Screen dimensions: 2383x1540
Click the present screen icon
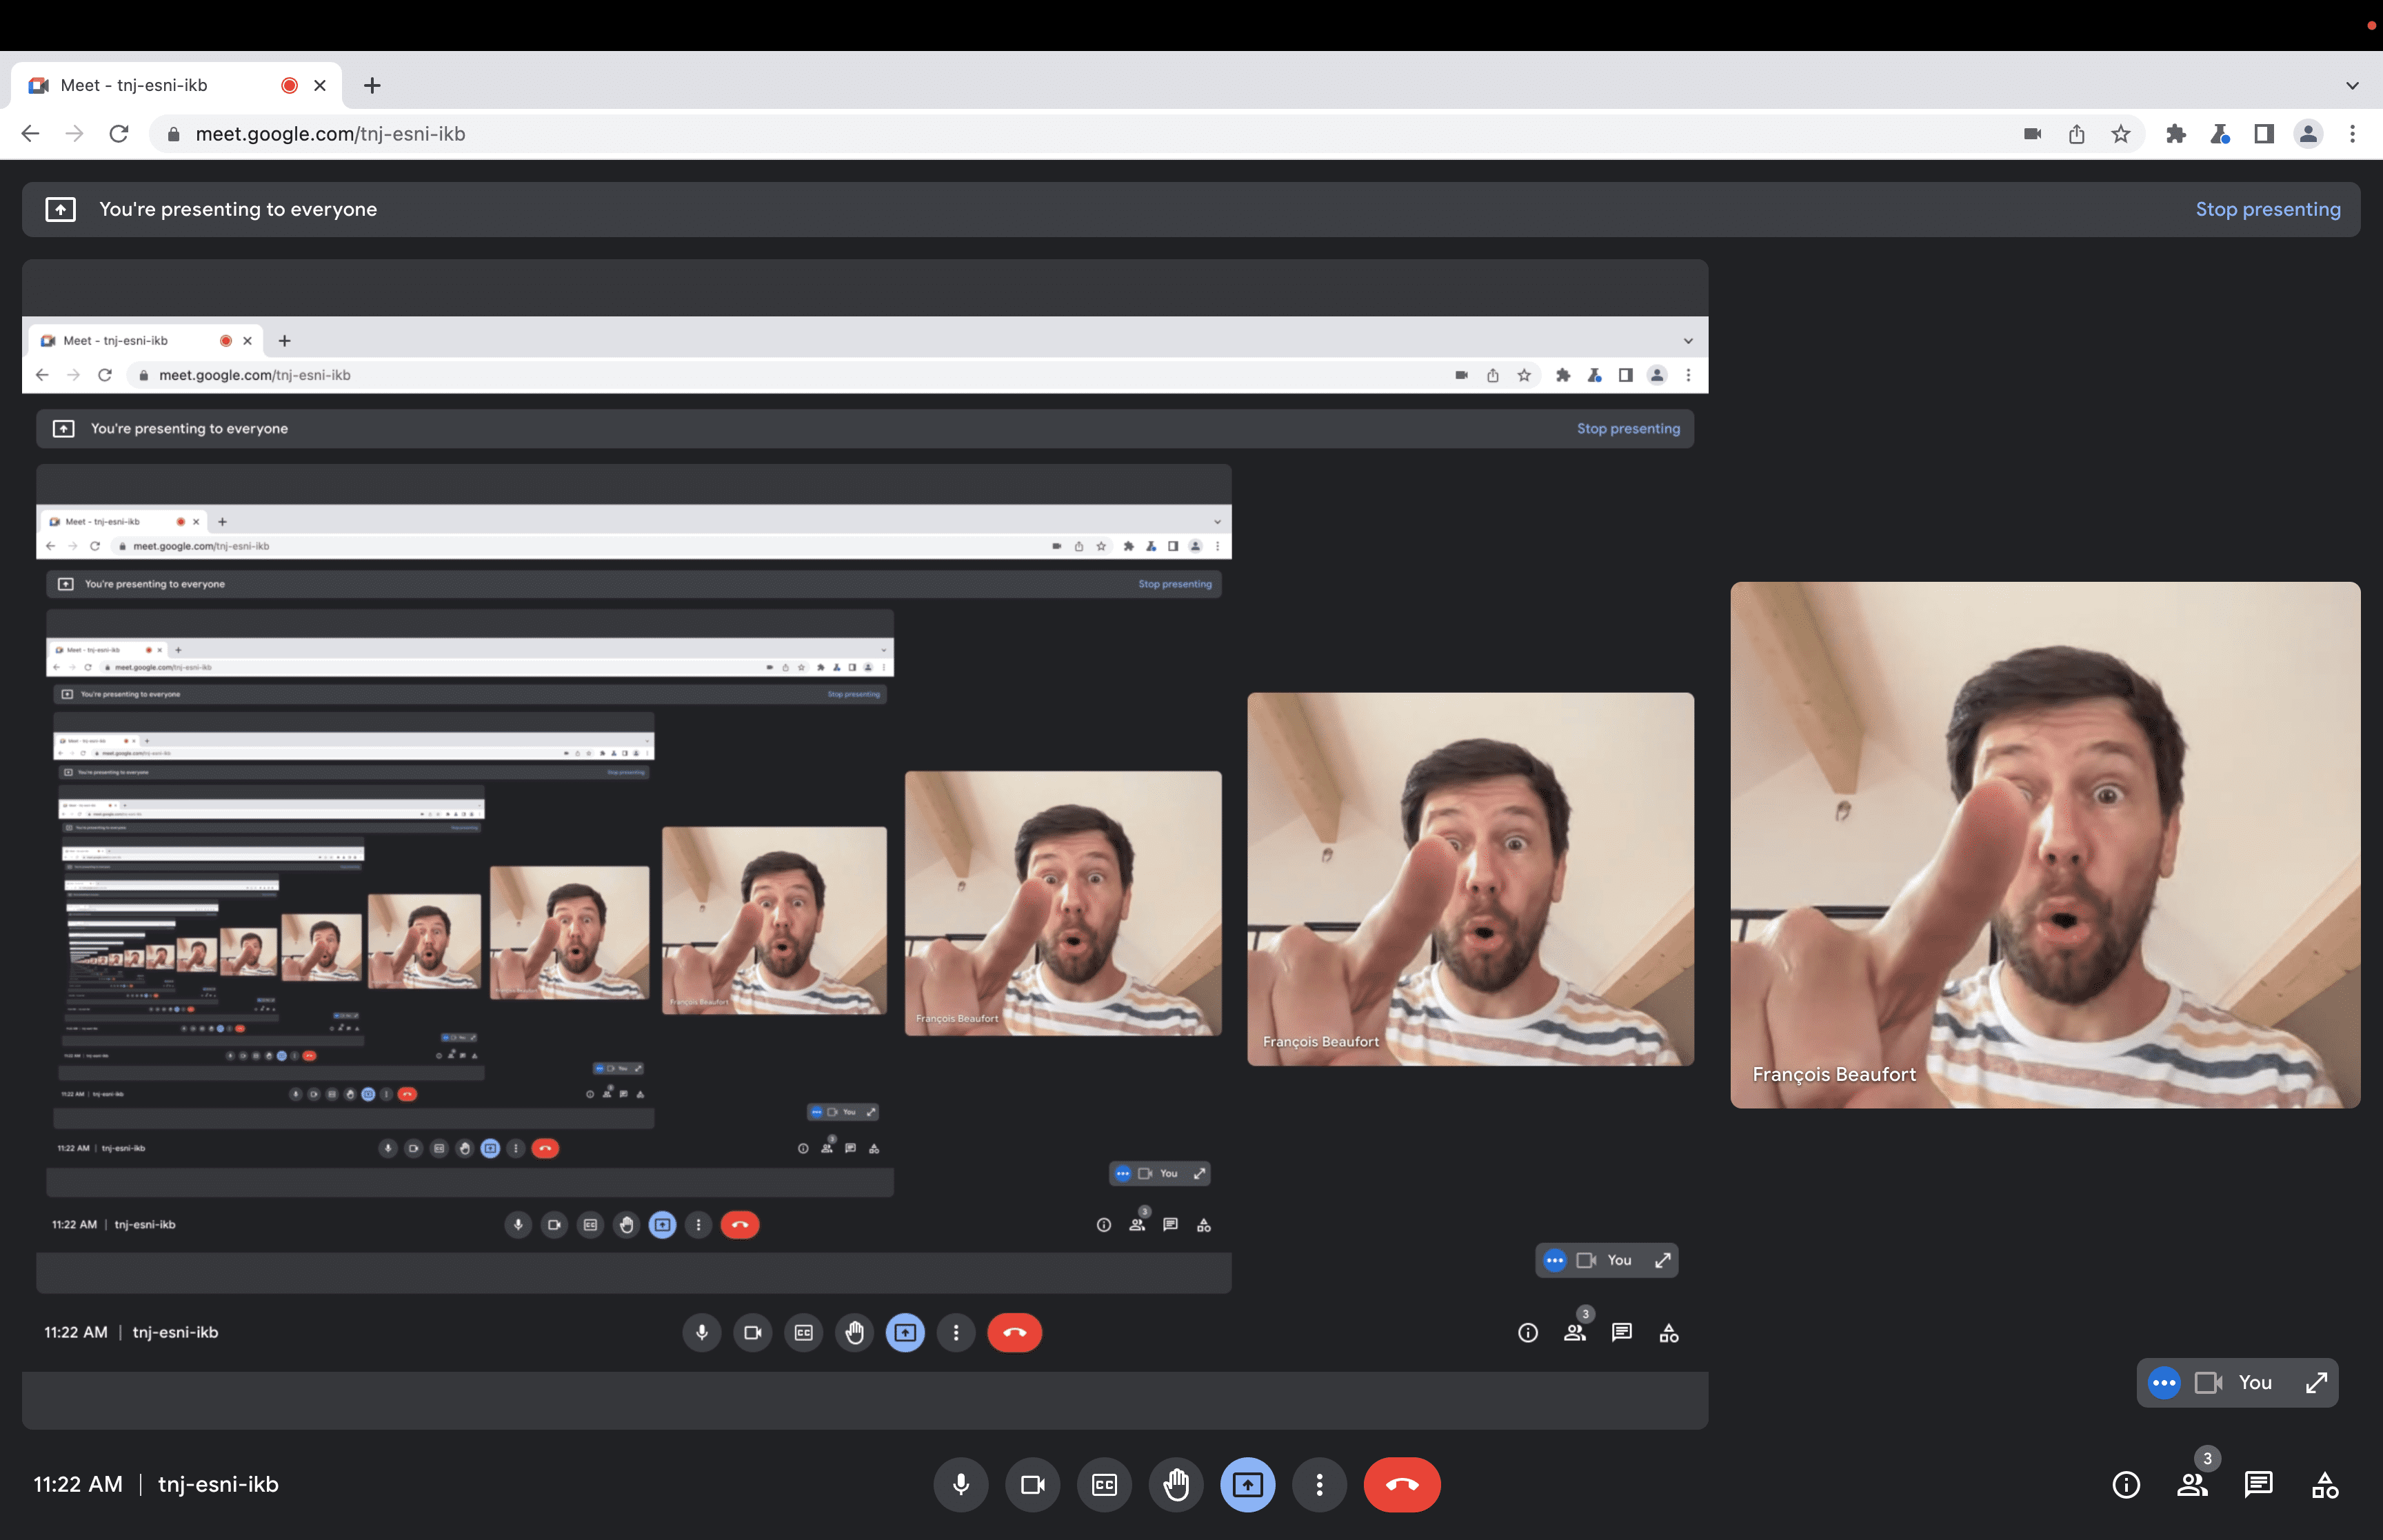click(1247, 1484)
